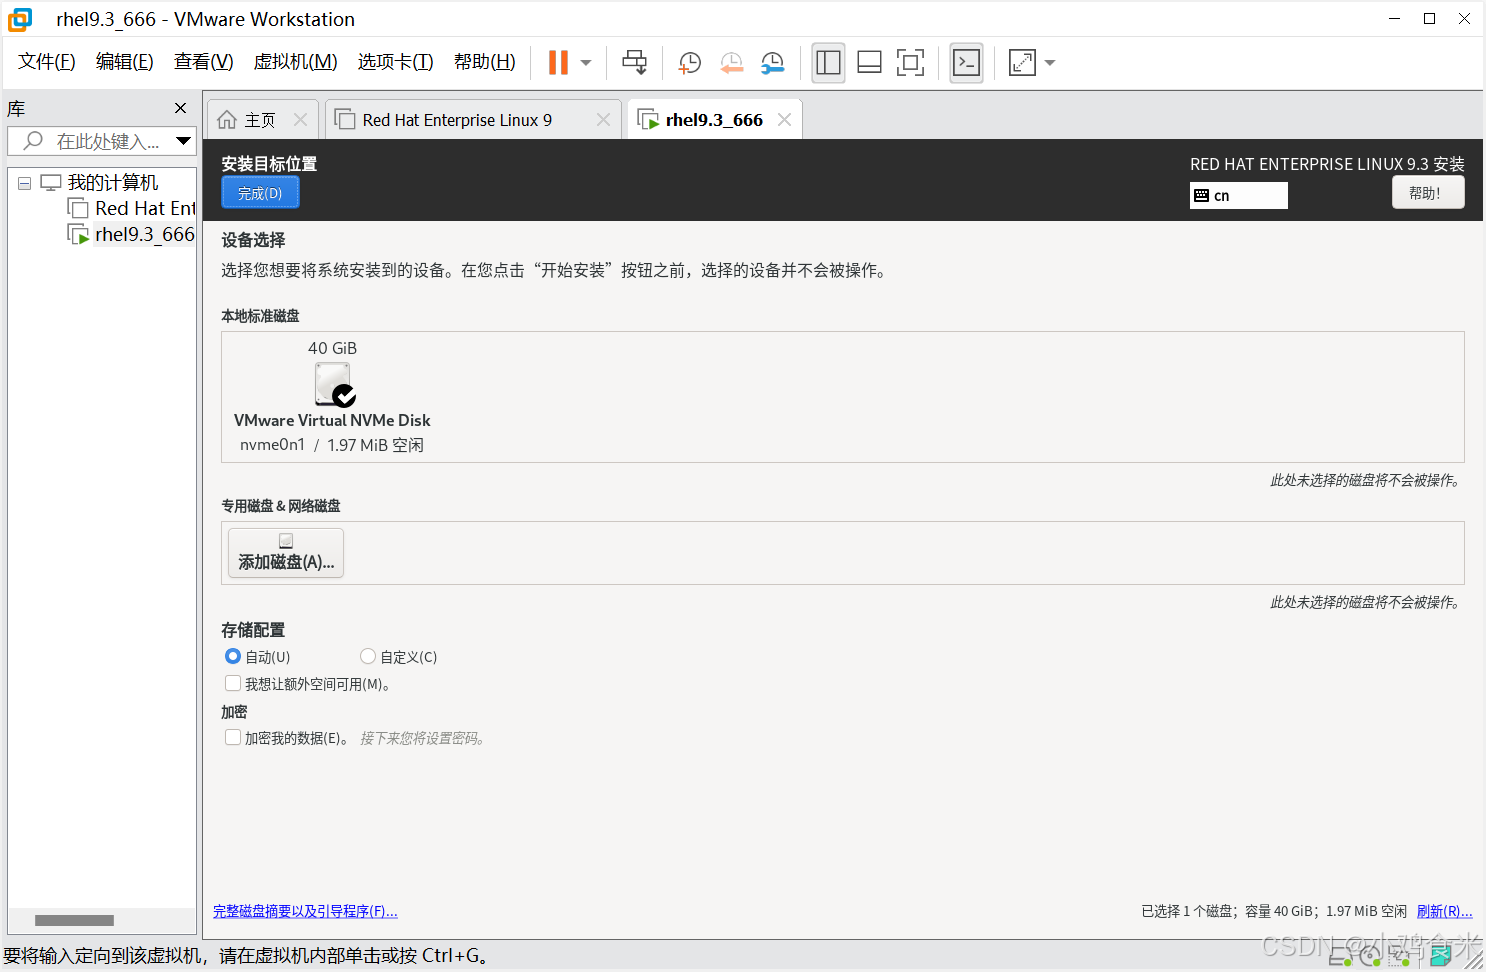Send Ctrl+Alt+Del to the virtual machine
The height and width of the screenshot is (972, 1486).
click(x=634, y=62)
